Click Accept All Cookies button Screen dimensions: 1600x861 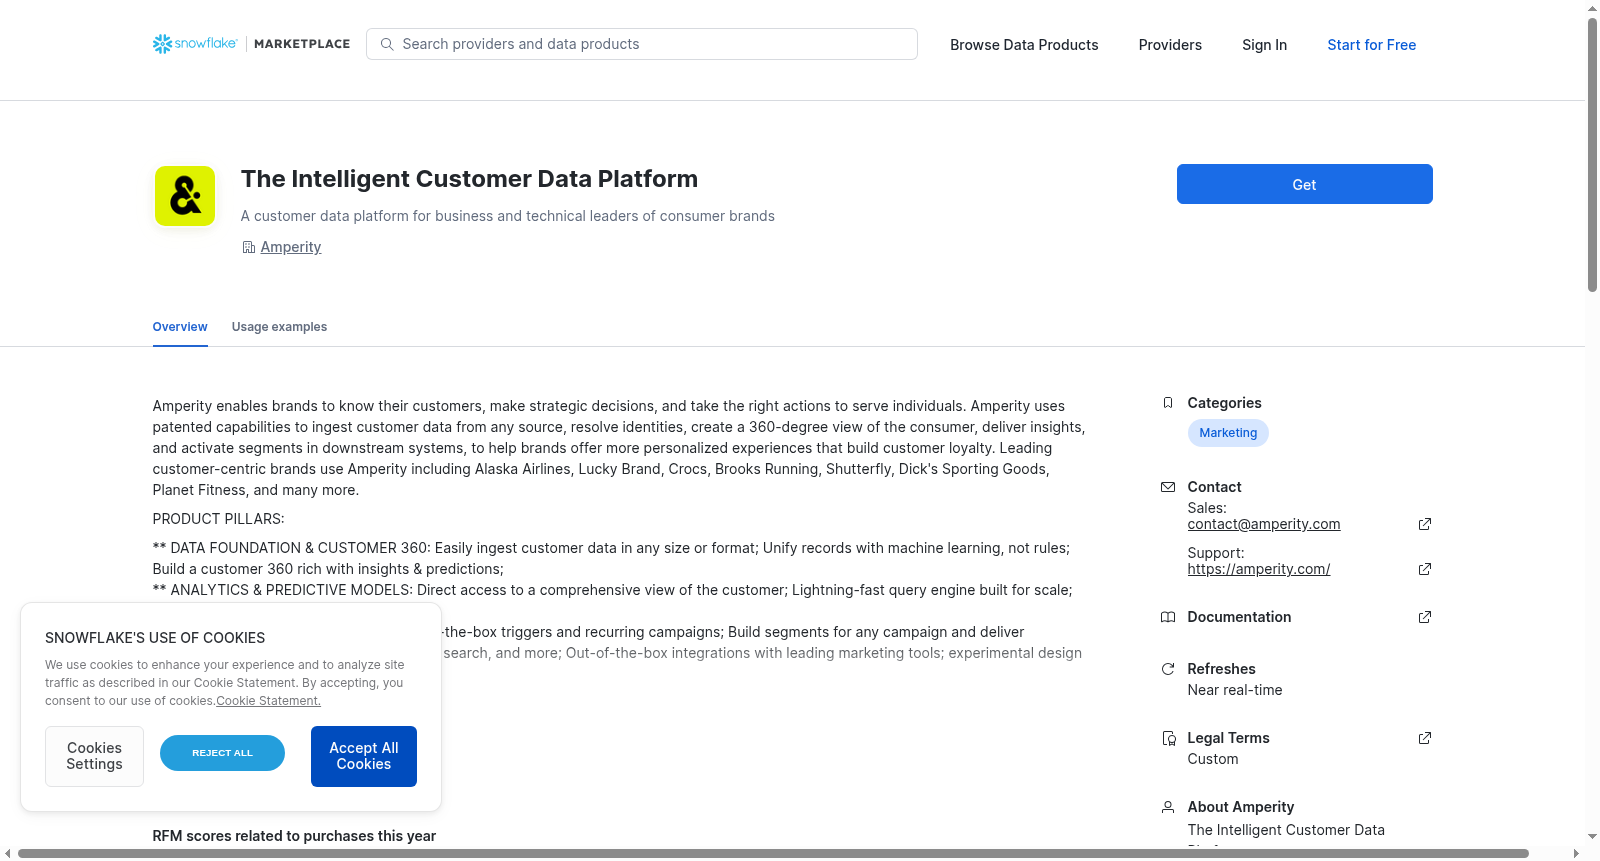coord(364,756)
